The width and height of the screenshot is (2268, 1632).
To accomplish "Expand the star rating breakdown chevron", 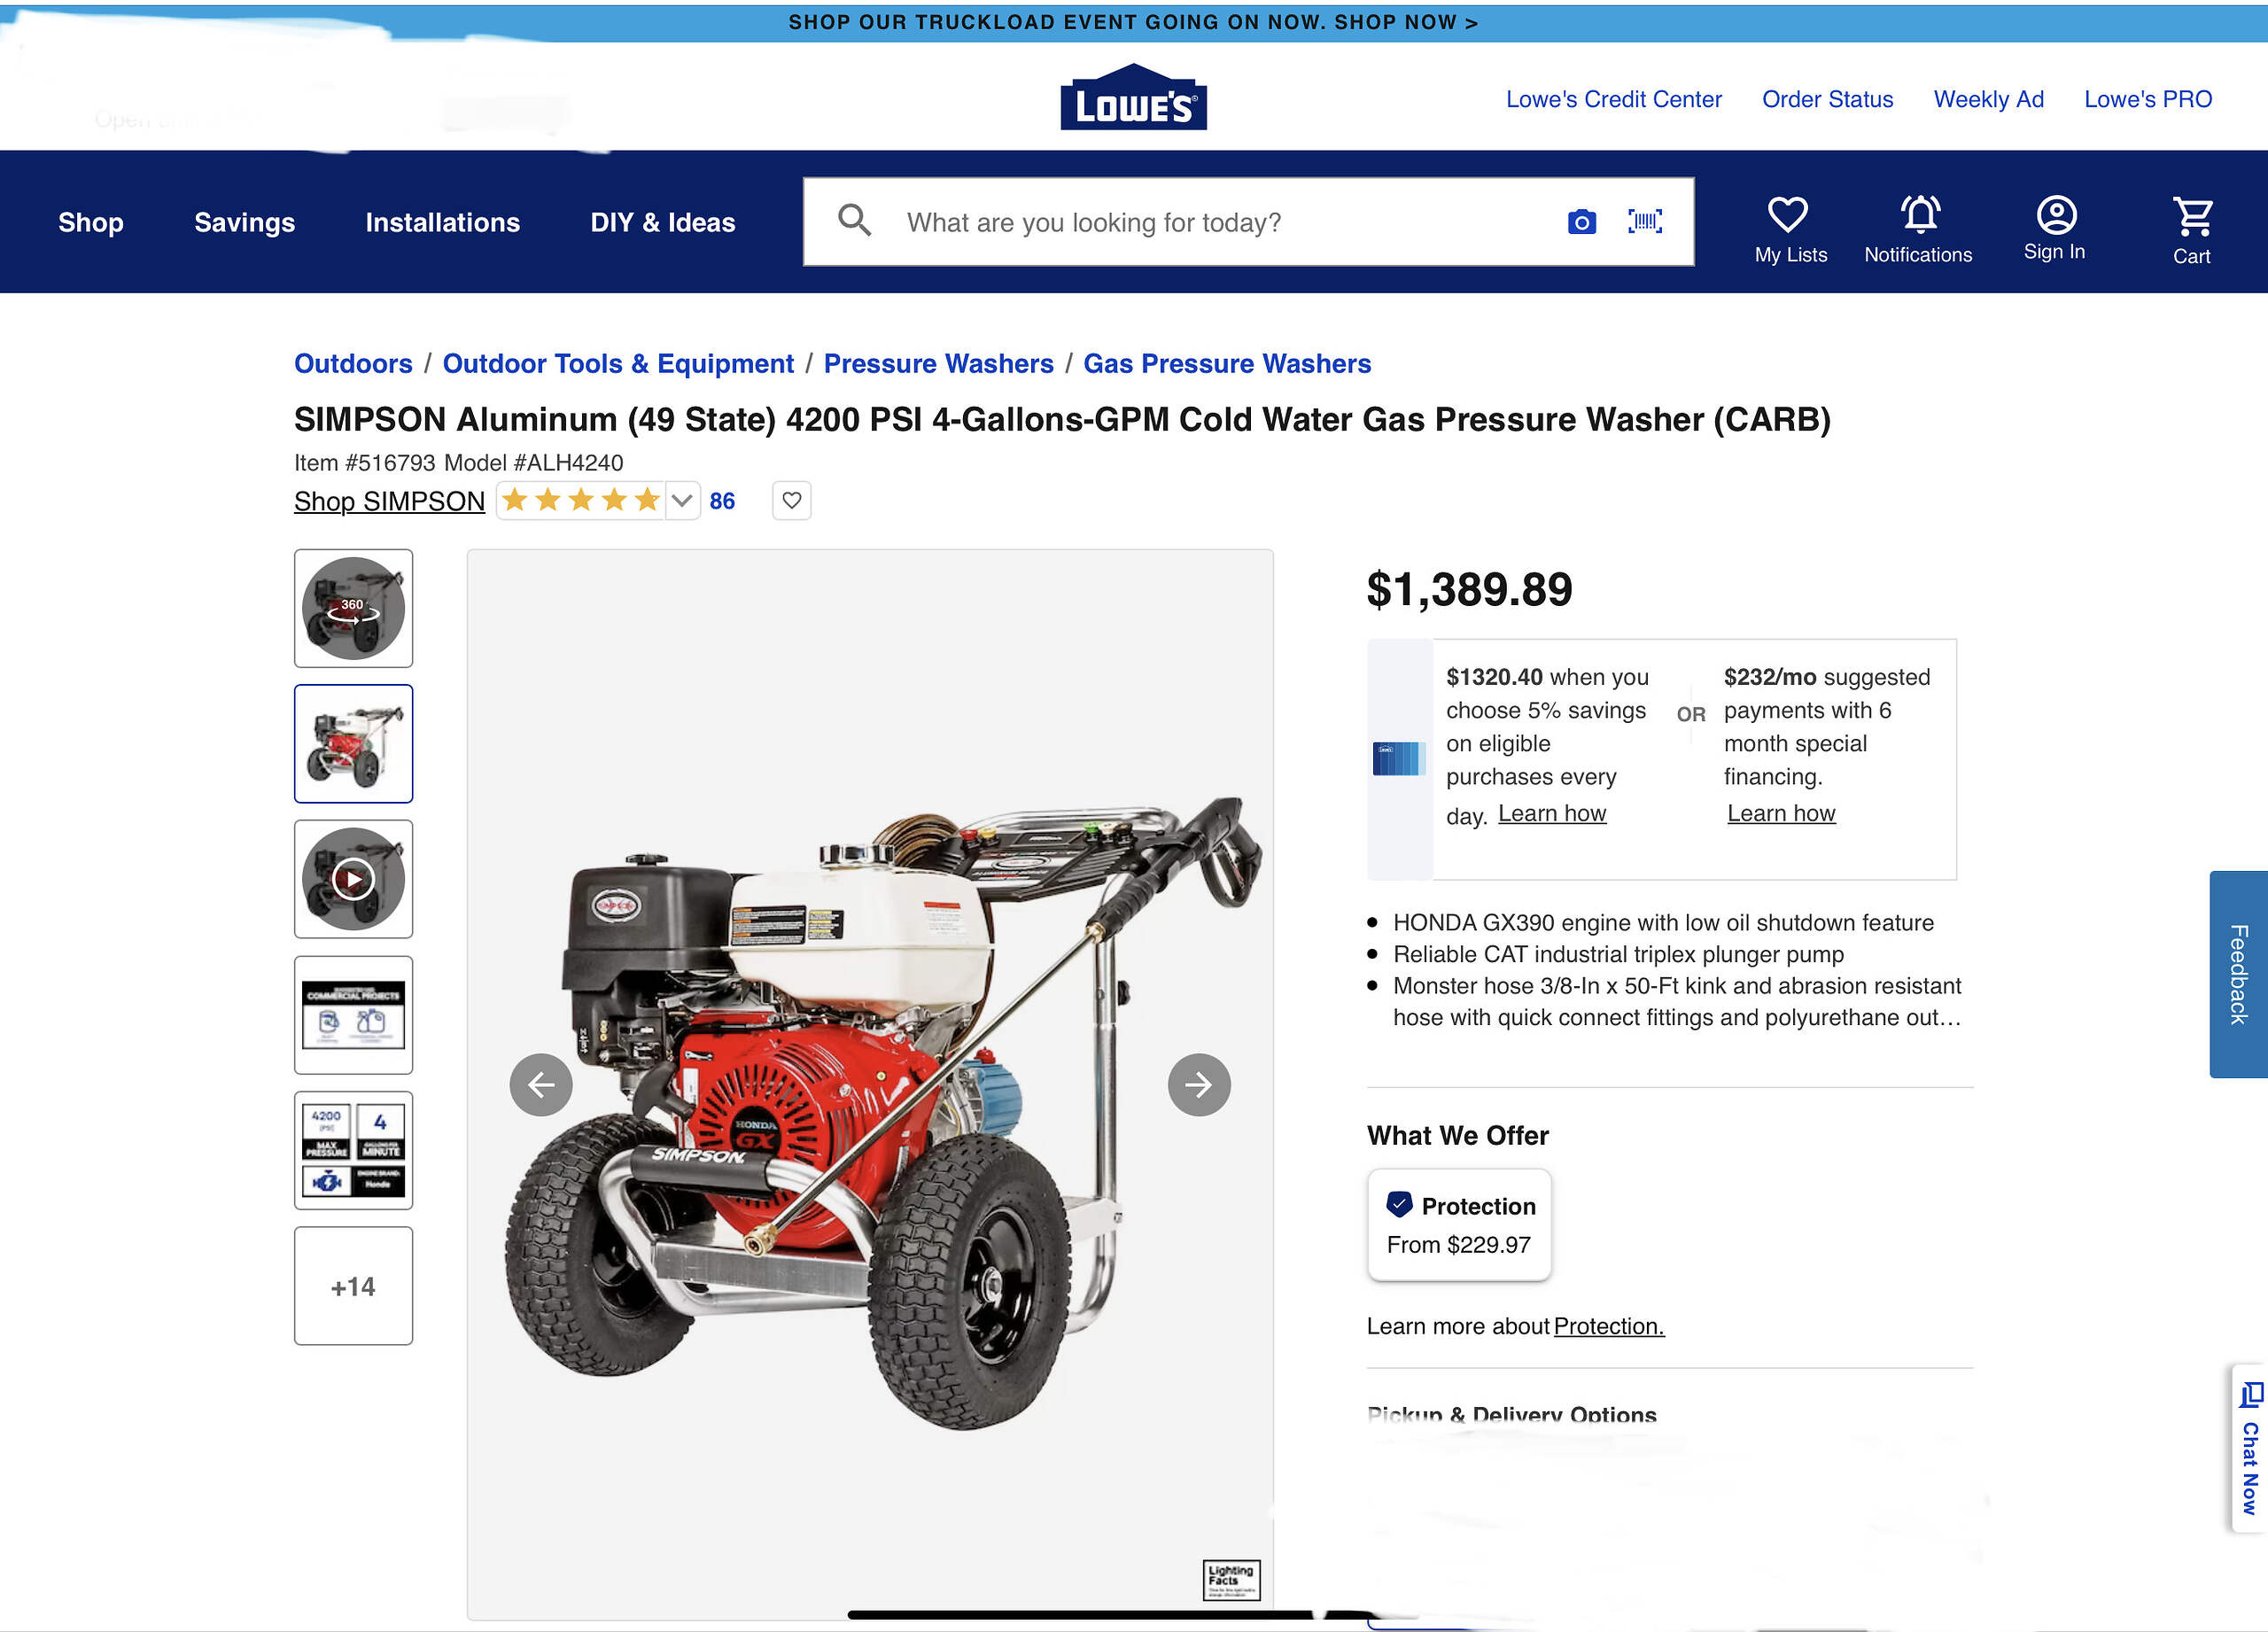I will click(x=682, y=500).
